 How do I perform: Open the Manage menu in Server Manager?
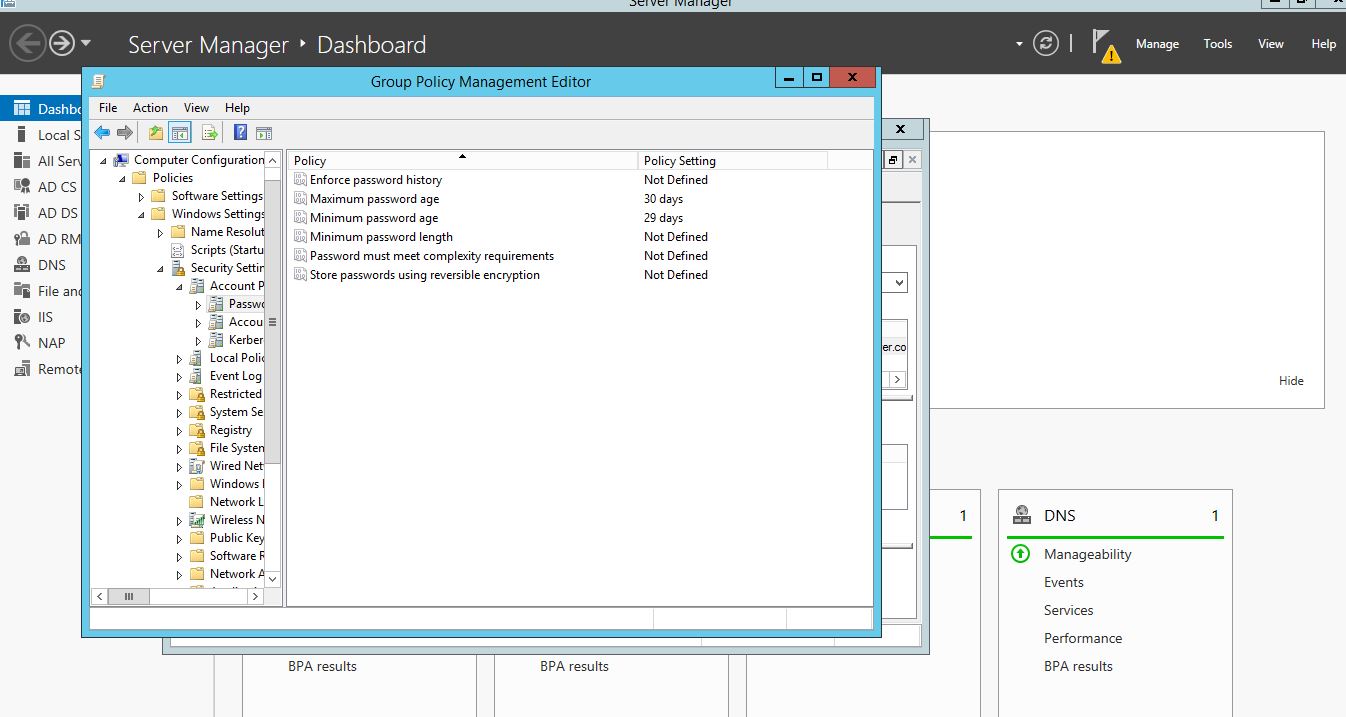[1157, 44]
